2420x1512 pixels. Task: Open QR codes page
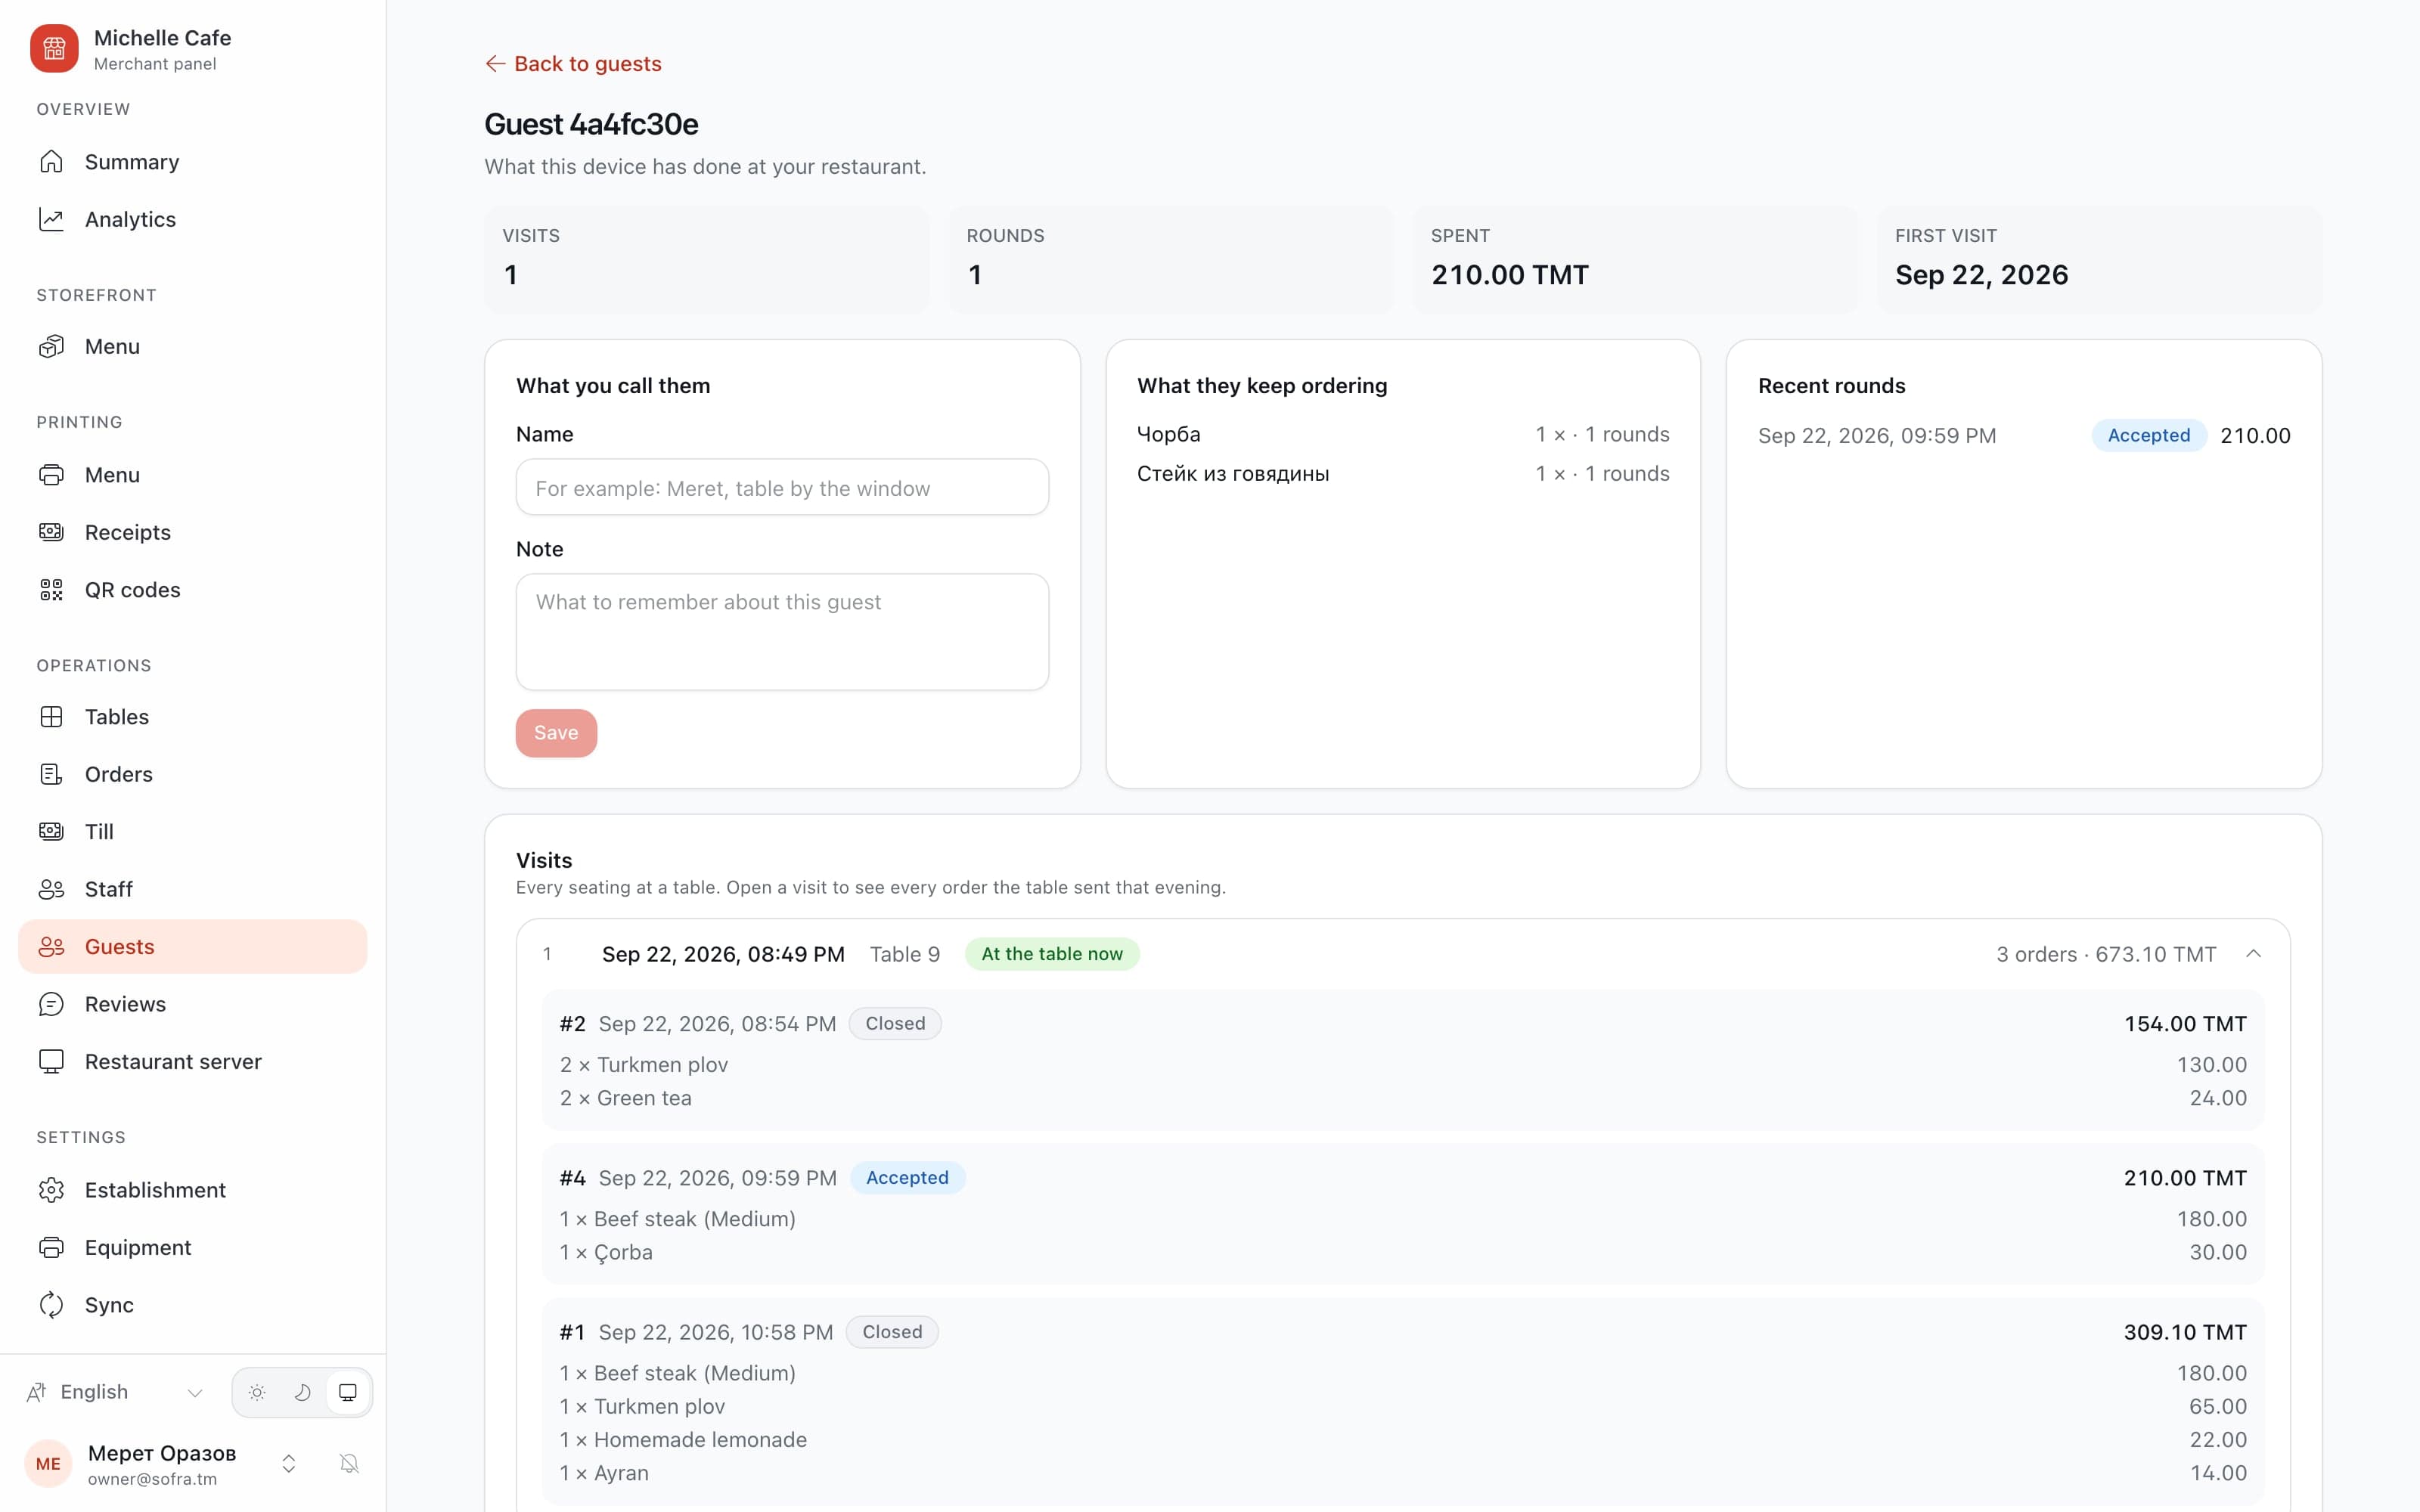(193, 590)
